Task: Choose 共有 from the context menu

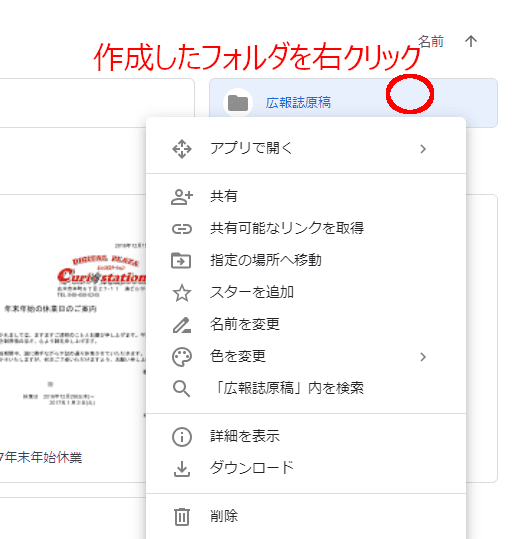Action: tap(306, 196)
